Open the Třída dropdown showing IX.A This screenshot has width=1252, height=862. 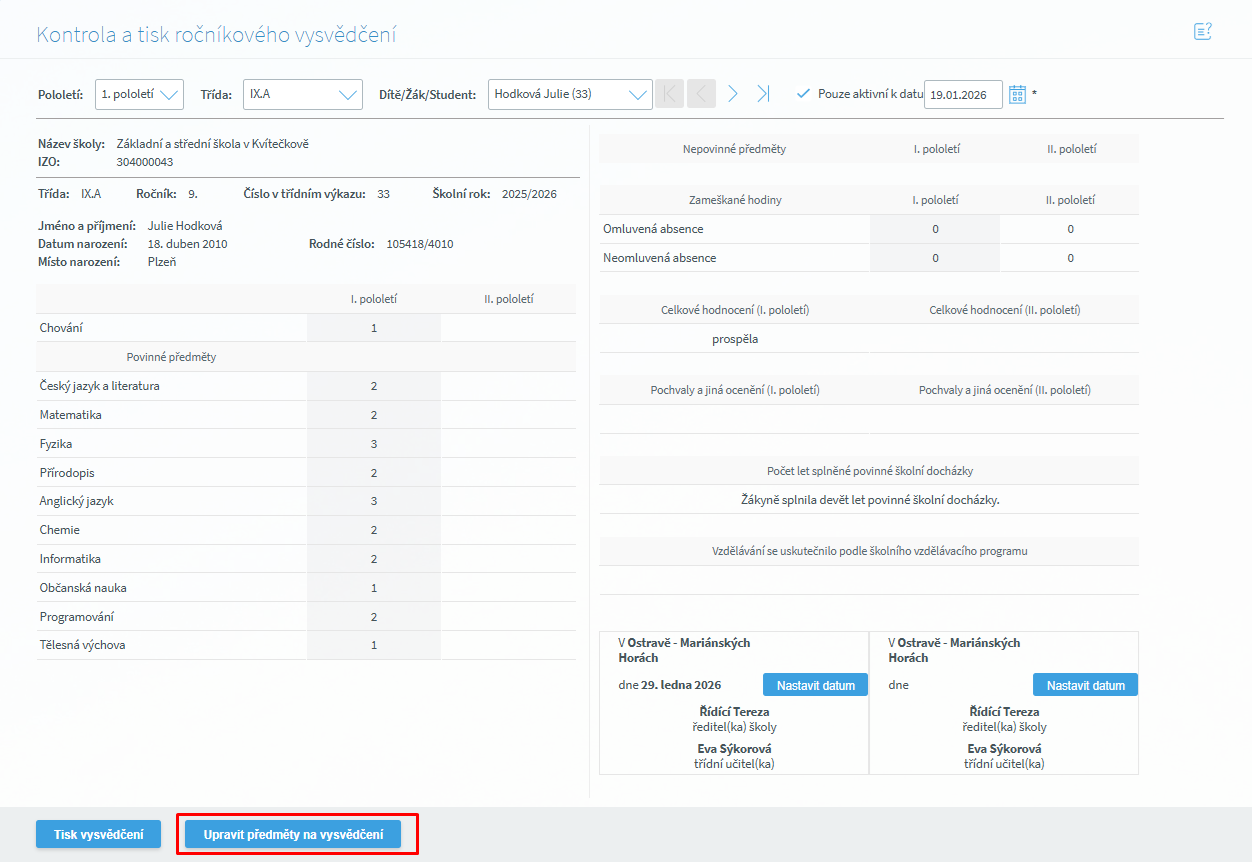[302, 94]
